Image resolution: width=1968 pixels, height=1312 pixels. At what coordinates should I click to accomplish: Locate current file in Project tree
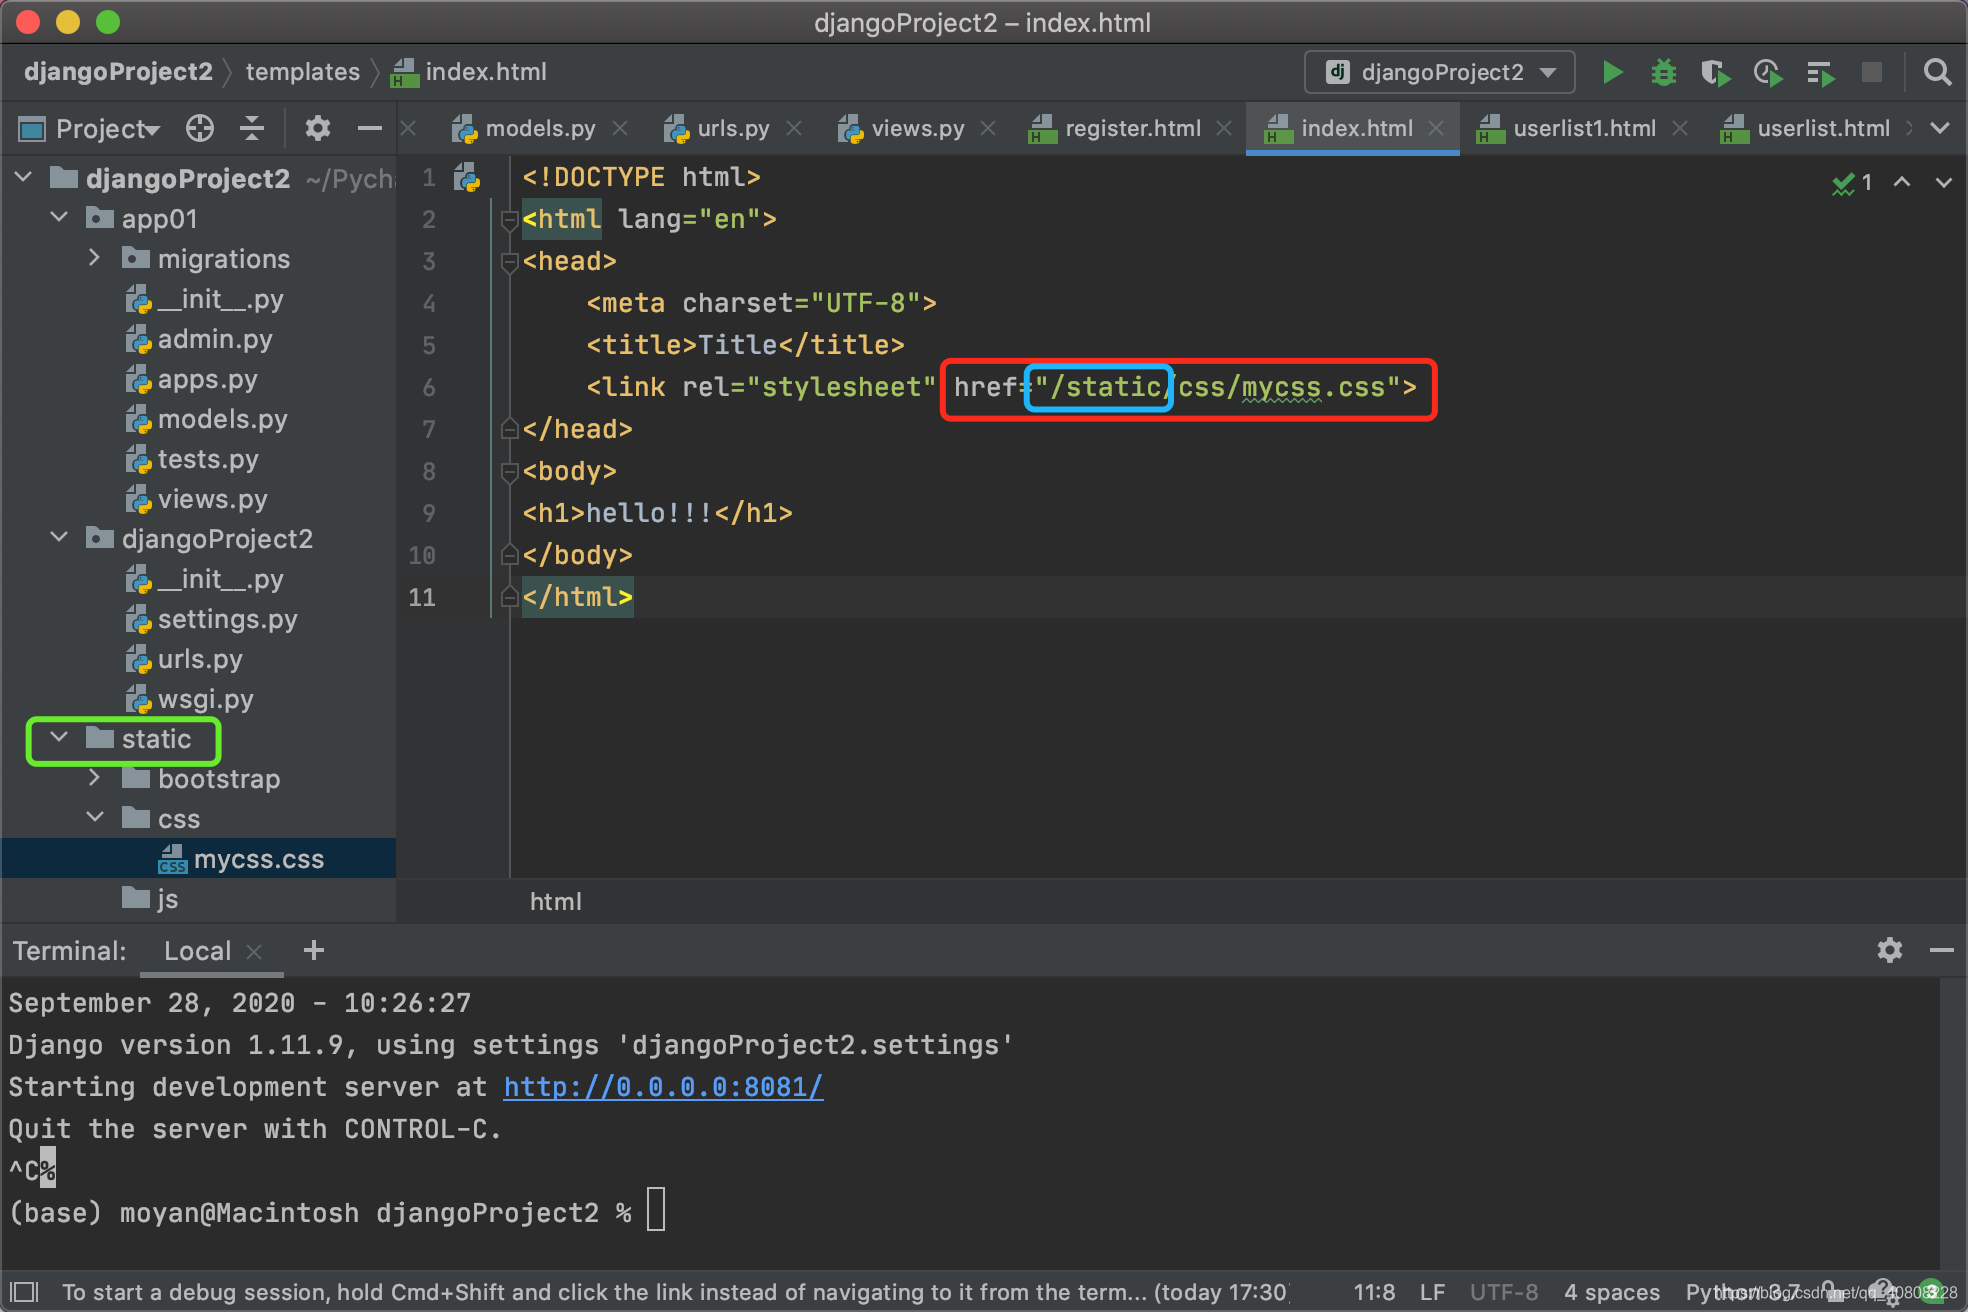200,128
